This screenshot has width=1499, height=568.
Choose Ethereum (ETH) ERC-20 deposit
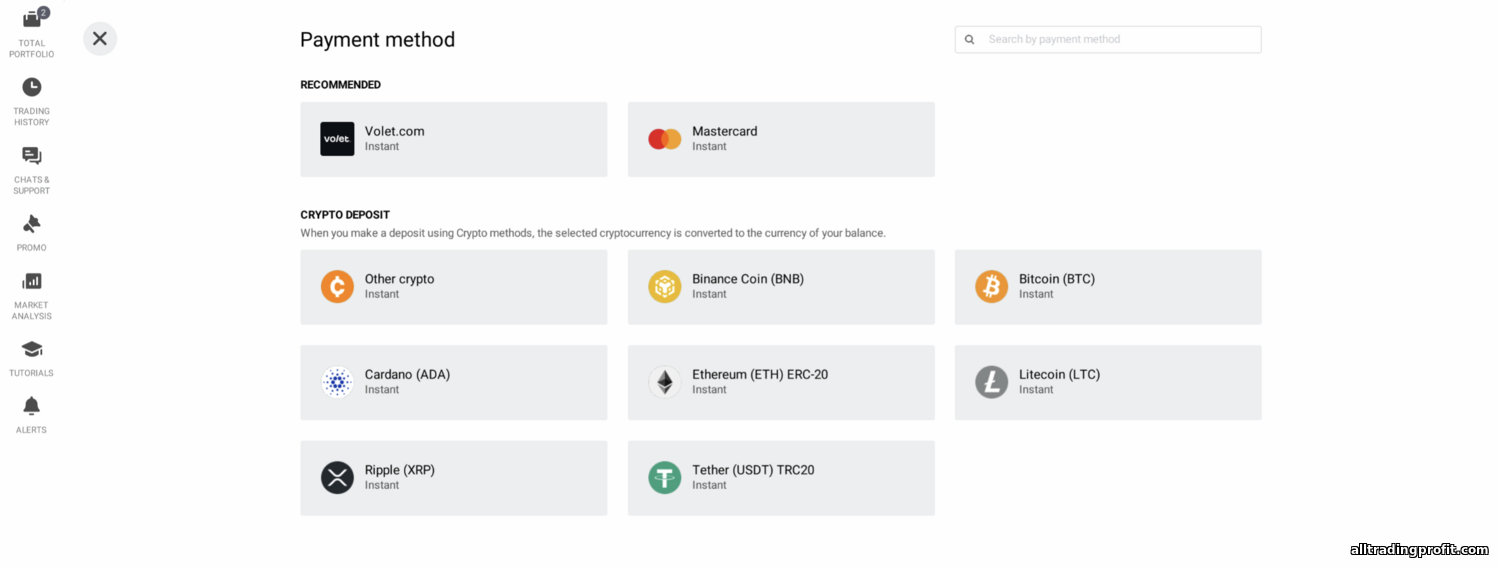click(x=780, y=382)
